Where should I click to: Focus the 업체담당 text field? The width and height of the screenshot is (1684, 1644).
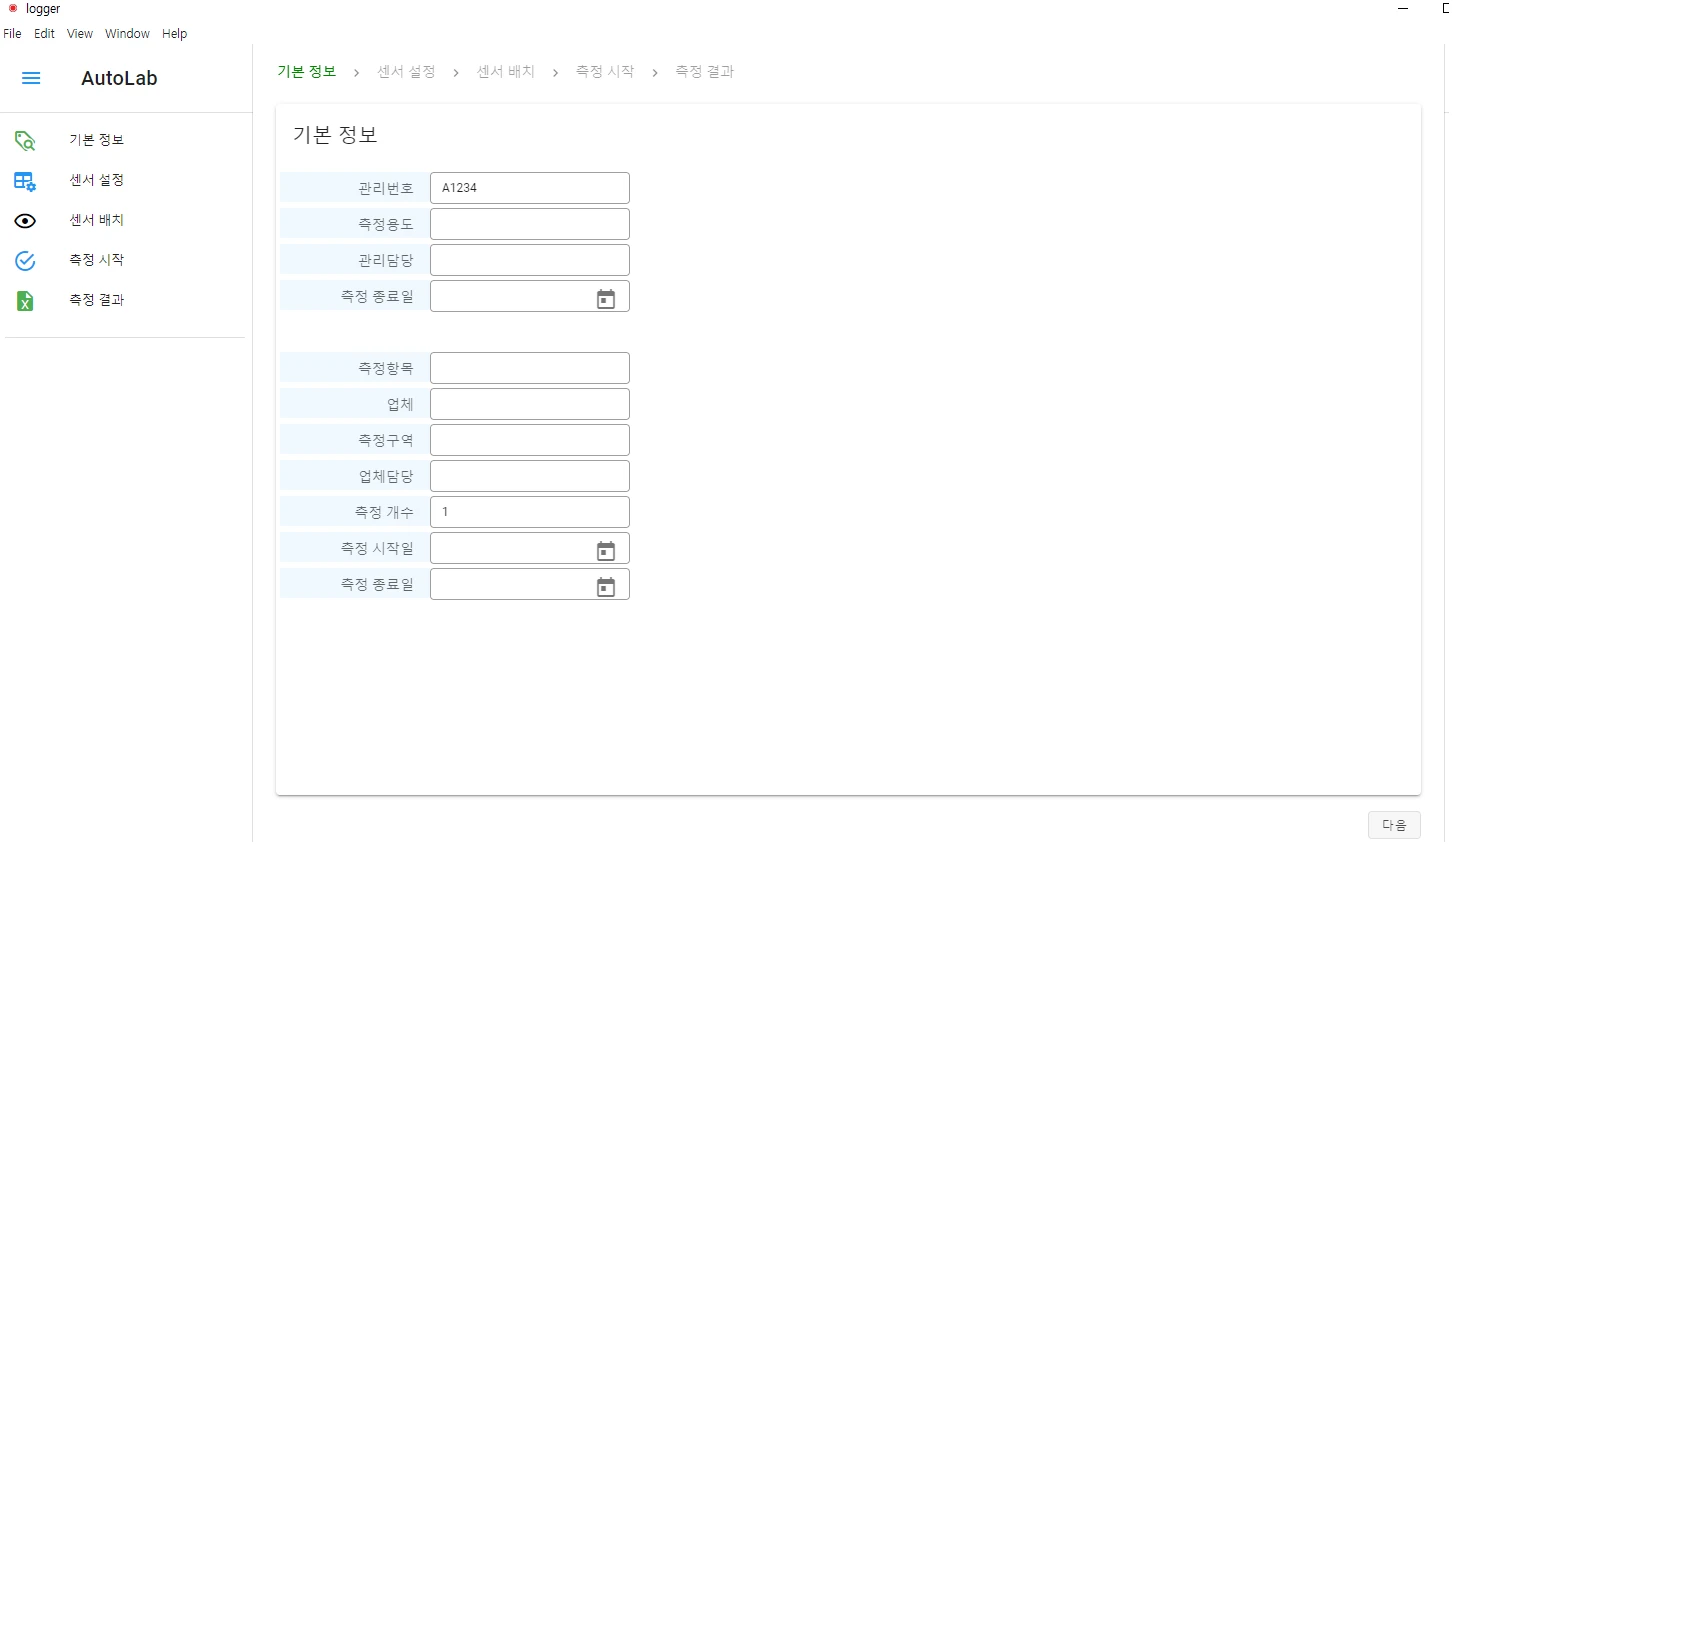click(529, 476)
